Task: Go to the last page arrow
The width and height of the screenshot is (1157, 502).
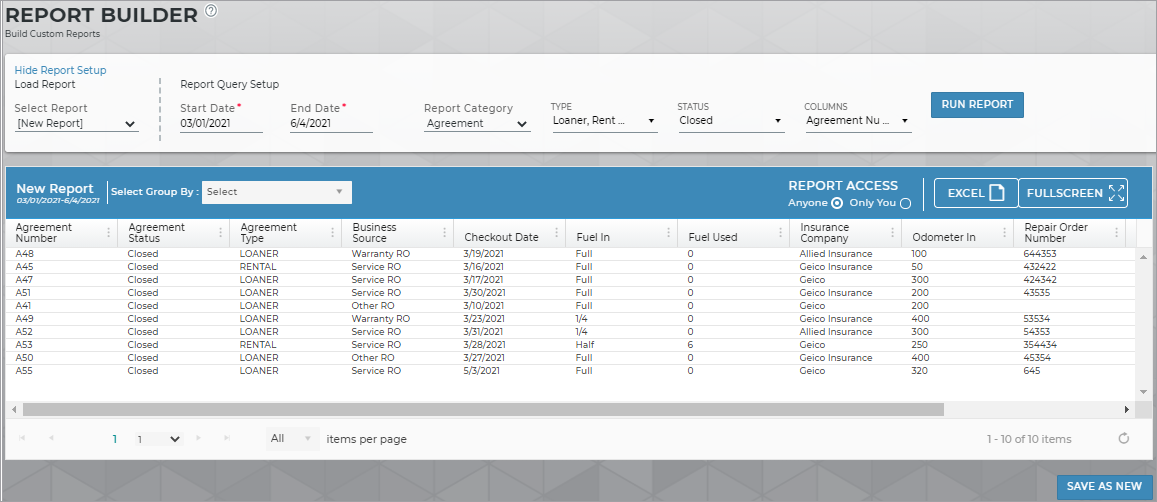Action: (227, 439)
